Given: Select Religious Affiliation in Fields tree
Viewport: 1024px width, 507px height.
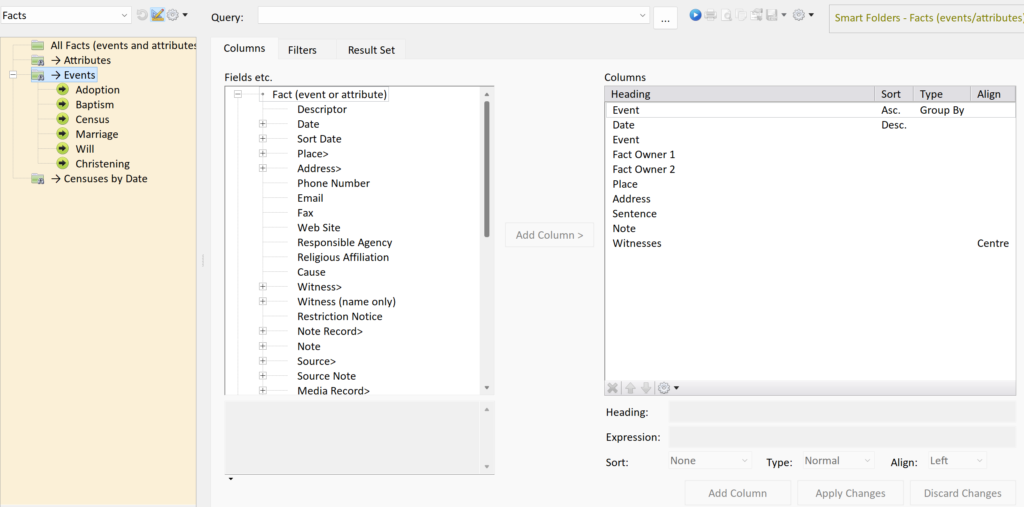Looking at the screenshot, I should pos(343,257).
